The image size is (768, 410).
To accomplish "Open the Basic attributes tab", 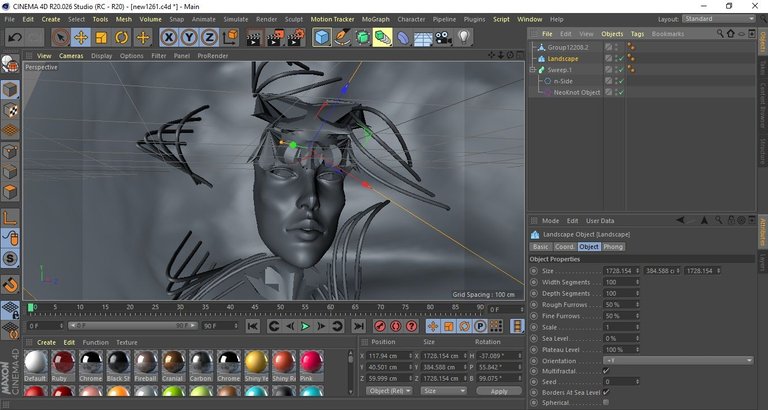I will (x=540, y=247).
